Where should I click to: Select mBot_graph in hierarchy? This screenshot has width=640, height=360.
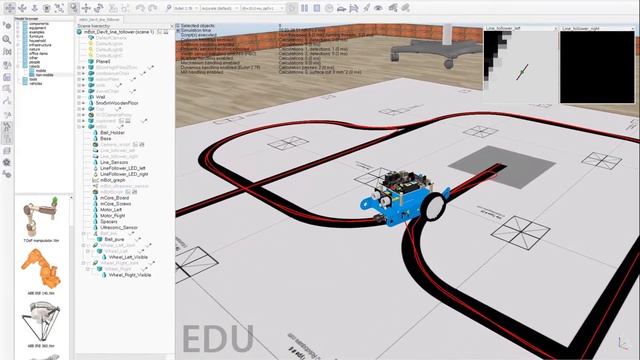[x=113, y=180]
